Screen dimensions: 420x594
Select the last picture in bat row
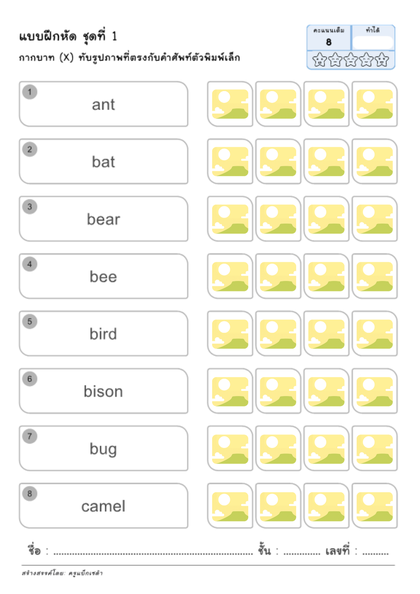[375, 161]
